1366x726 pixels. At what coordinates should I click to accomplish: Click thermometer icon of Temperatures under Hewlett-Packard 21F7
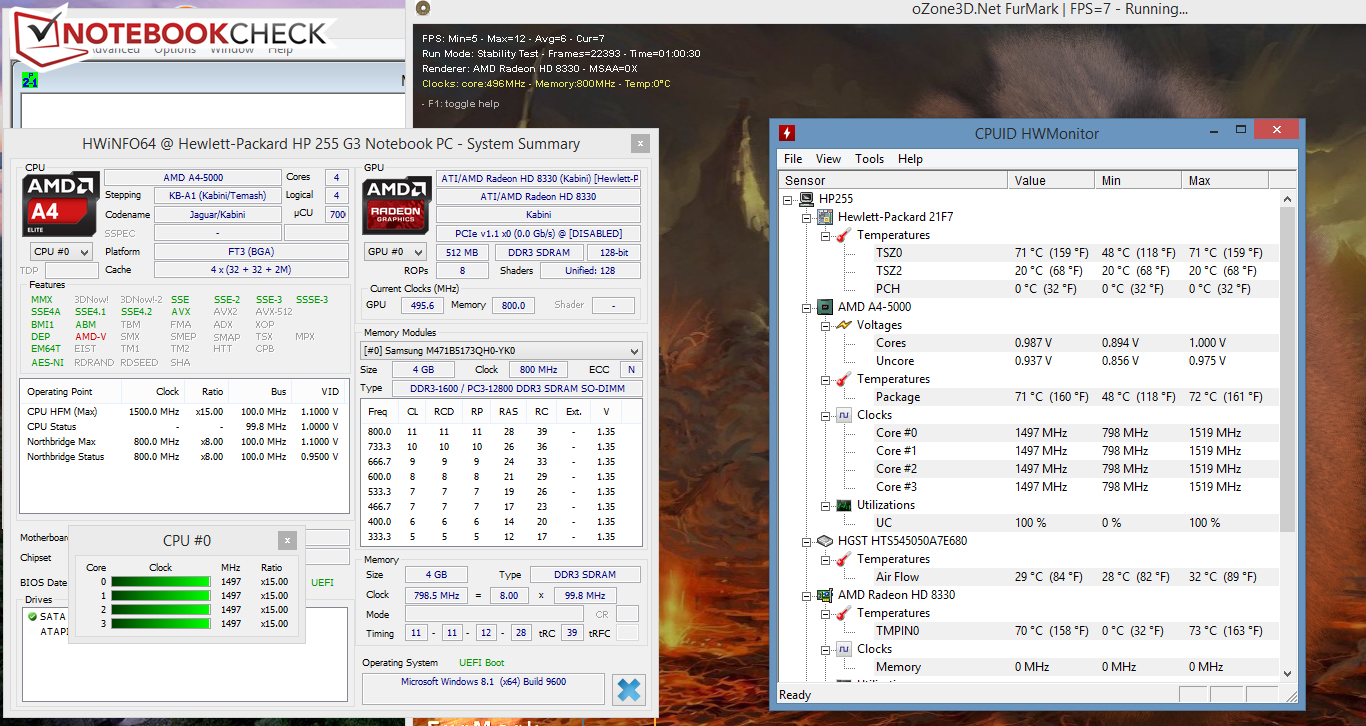(x=843, y=235)
